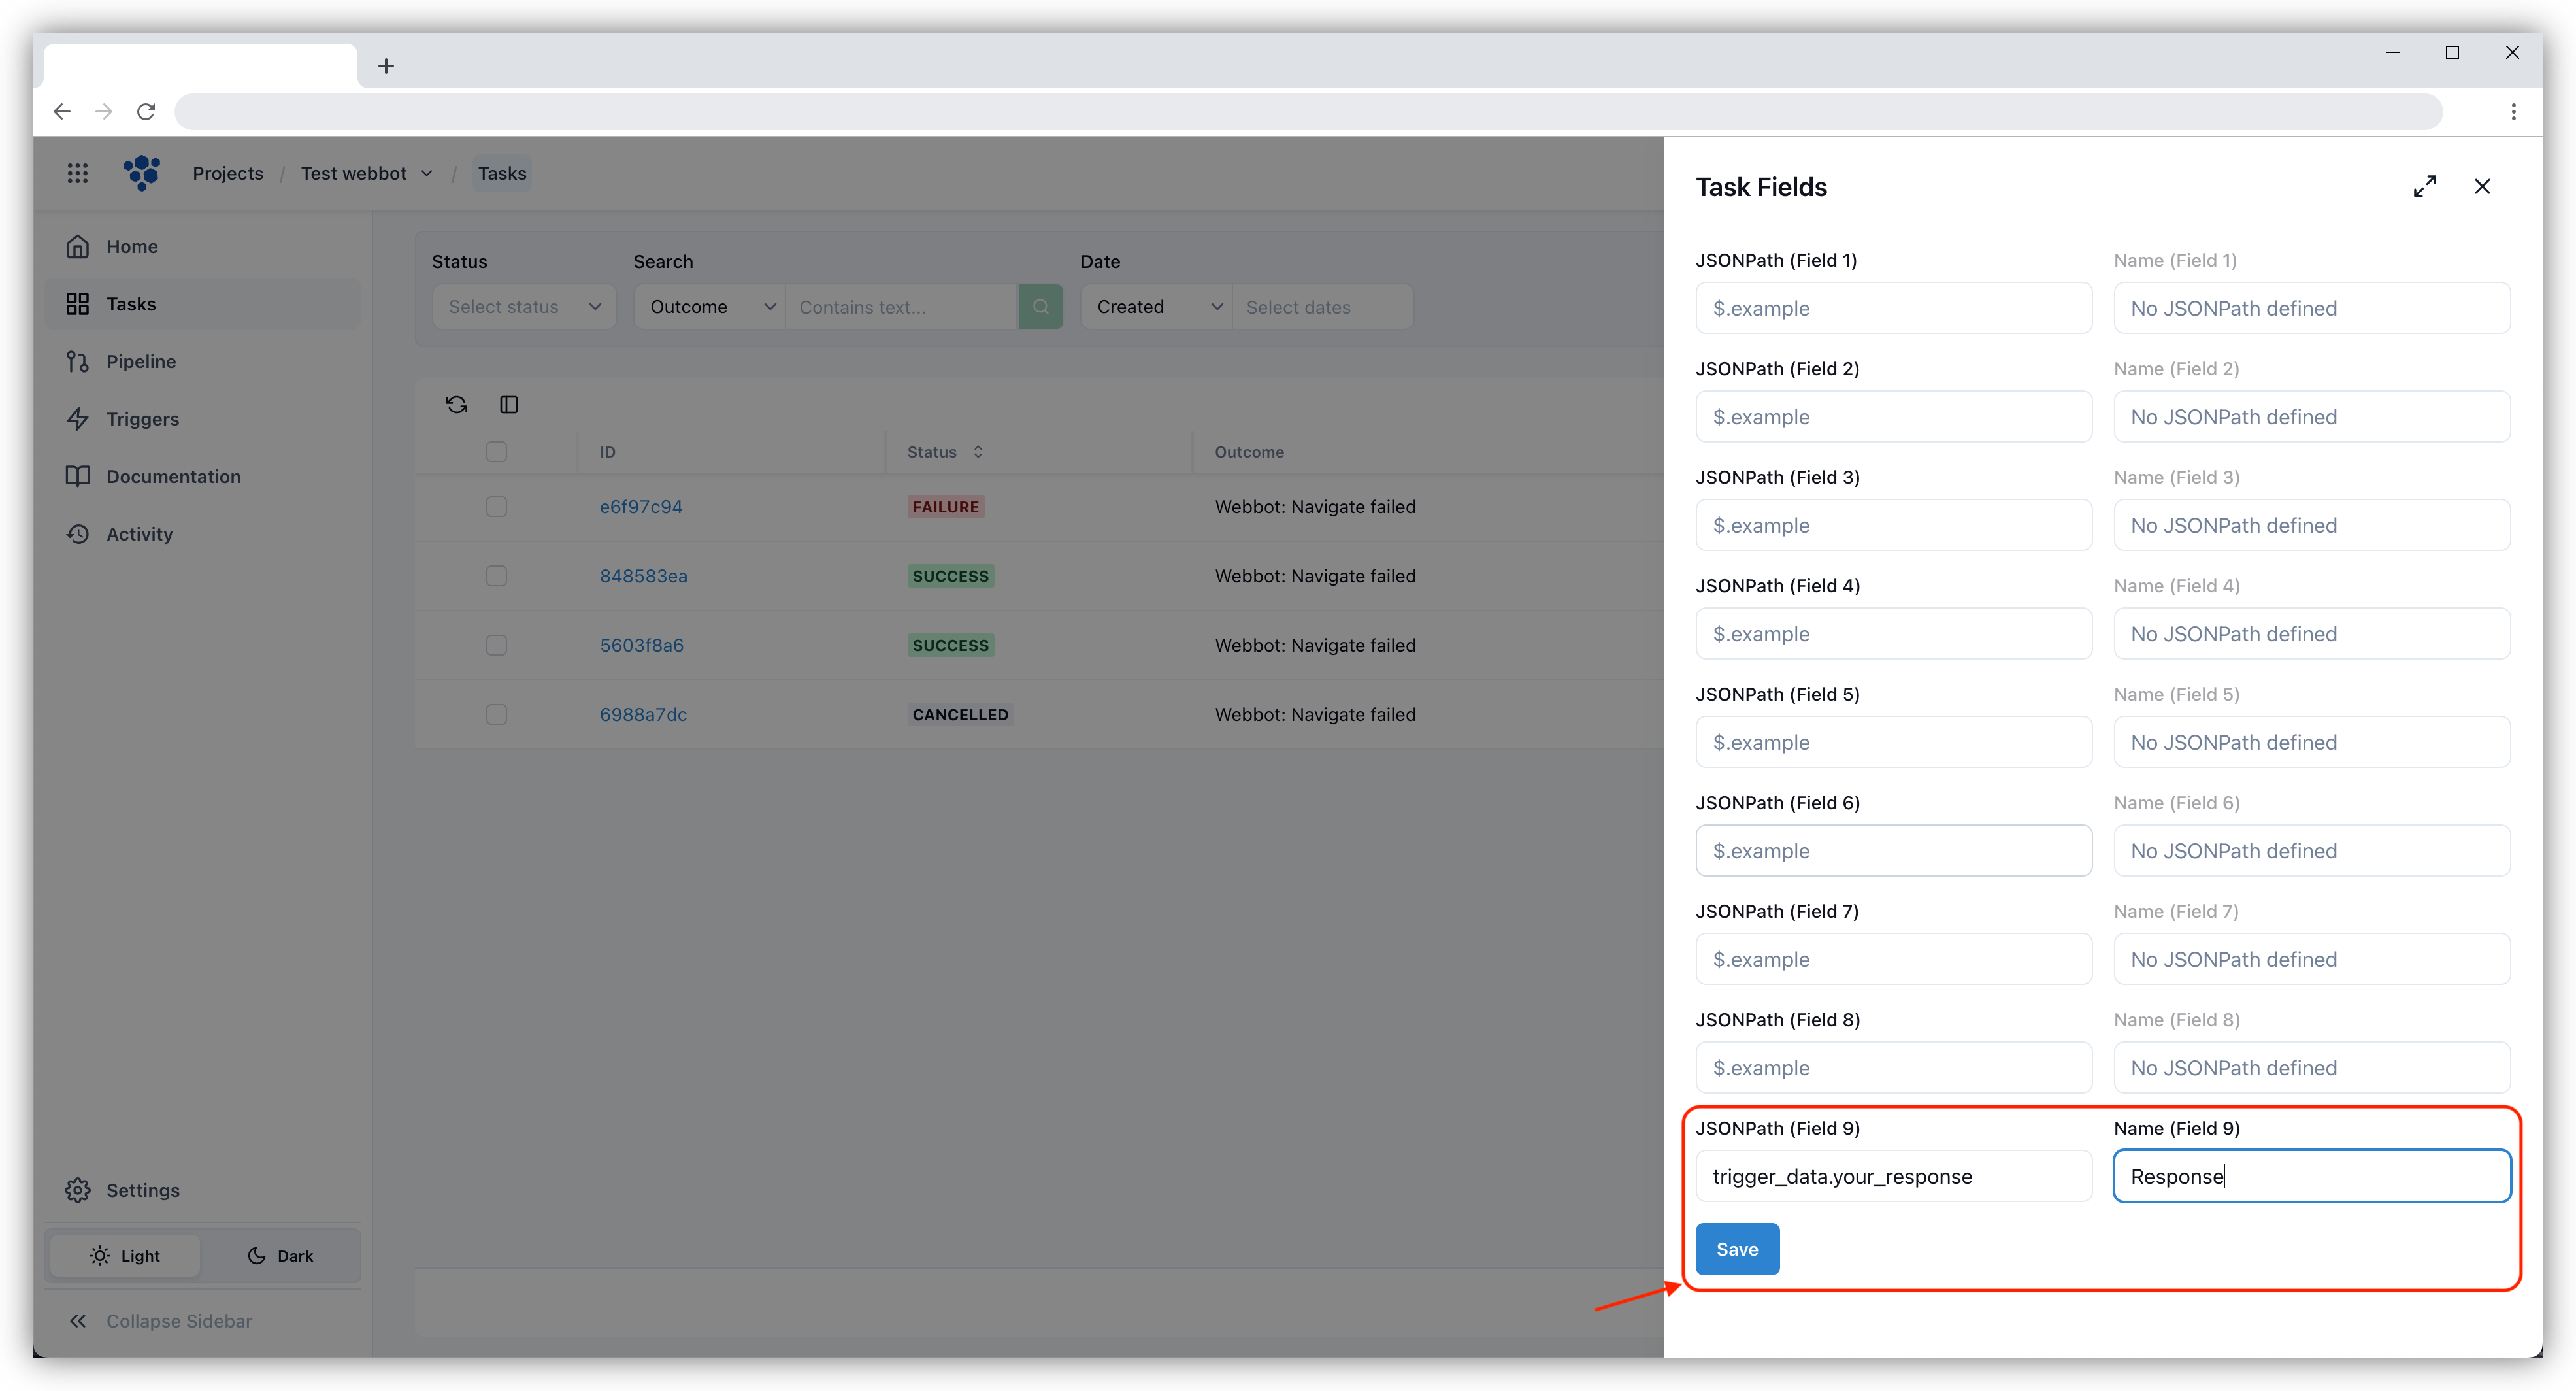
Task: Select the Triggers sidebar icon
Action: click(79, 418)
